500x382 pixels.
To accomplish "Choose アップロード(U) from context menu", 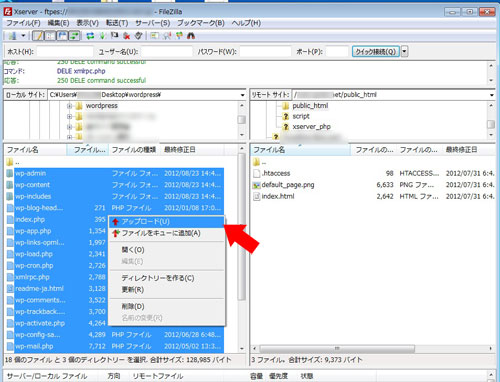I will 167,222.
